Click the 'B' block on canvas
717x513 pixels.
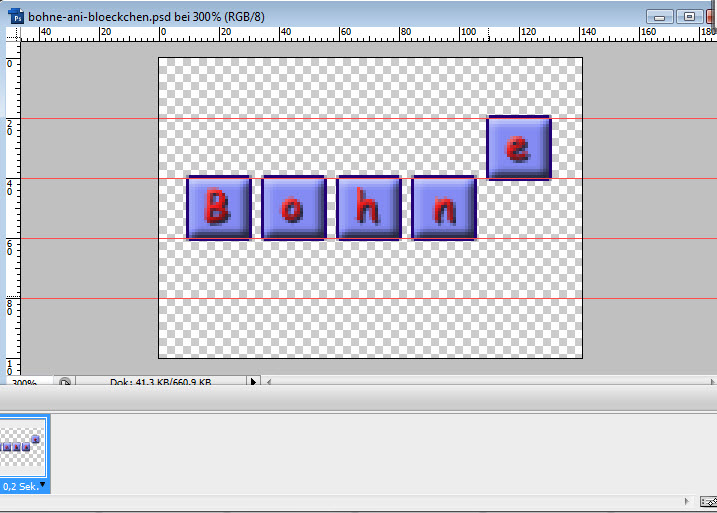click(x=218, y=209)
